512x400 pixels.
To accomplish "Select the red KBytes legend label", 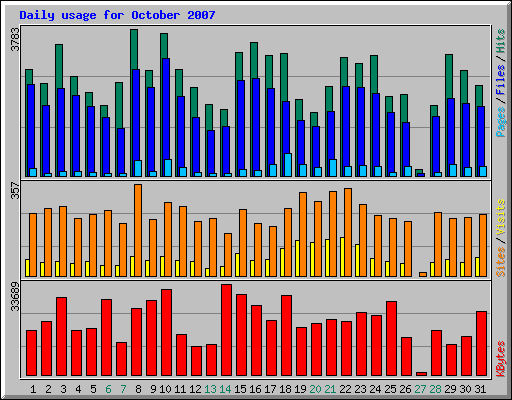I will pos(501,359).
